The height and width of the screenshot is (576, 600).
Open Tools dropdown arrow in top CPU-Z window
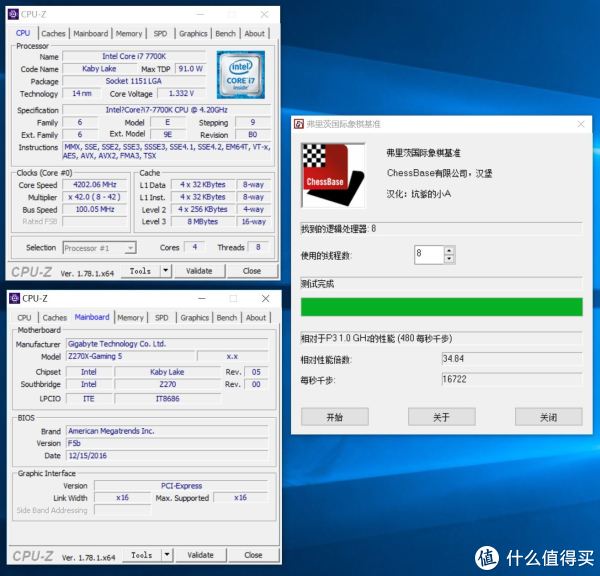click(166, 271)
